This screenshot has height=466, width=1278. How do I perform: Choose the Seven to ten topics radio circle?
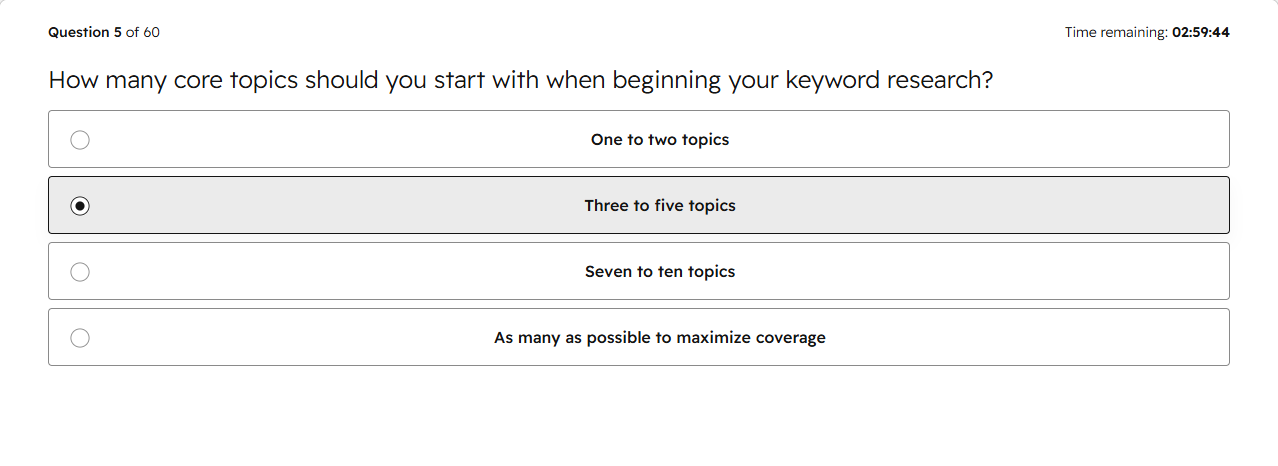80,272
